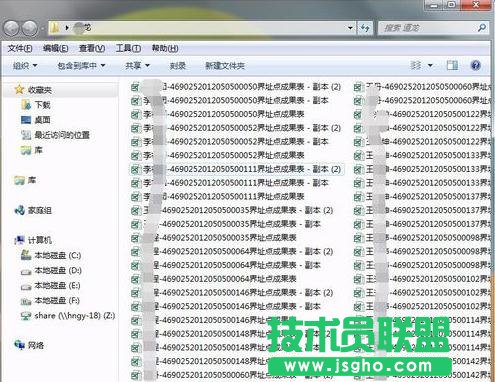Image resolution: width=495 pixels, height=382 pixels.
Task: Click the 家庭组 icon in sidebar
Action: [x=19, y=210]
